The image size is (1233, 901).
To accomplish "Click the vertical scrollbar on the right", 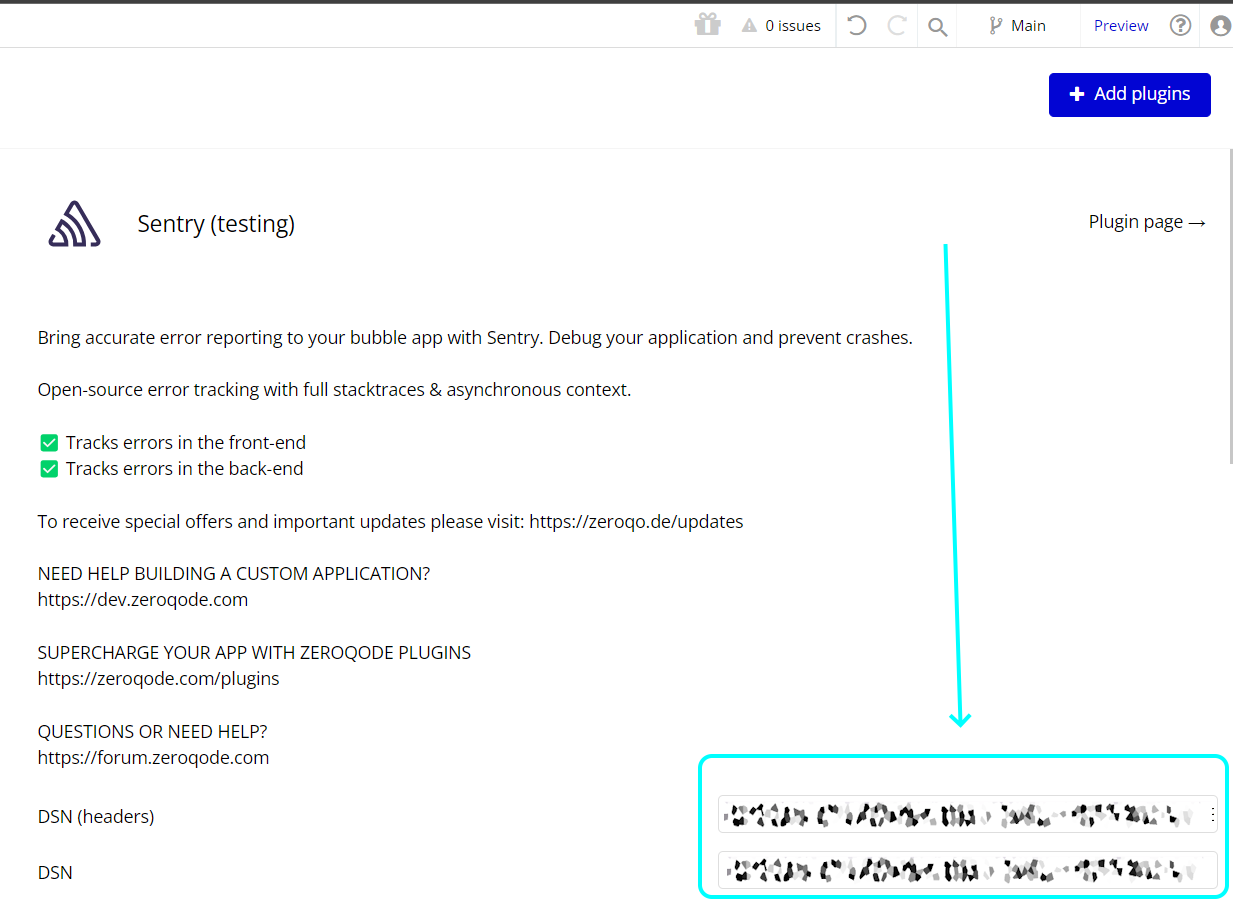I will (1229, 308).
